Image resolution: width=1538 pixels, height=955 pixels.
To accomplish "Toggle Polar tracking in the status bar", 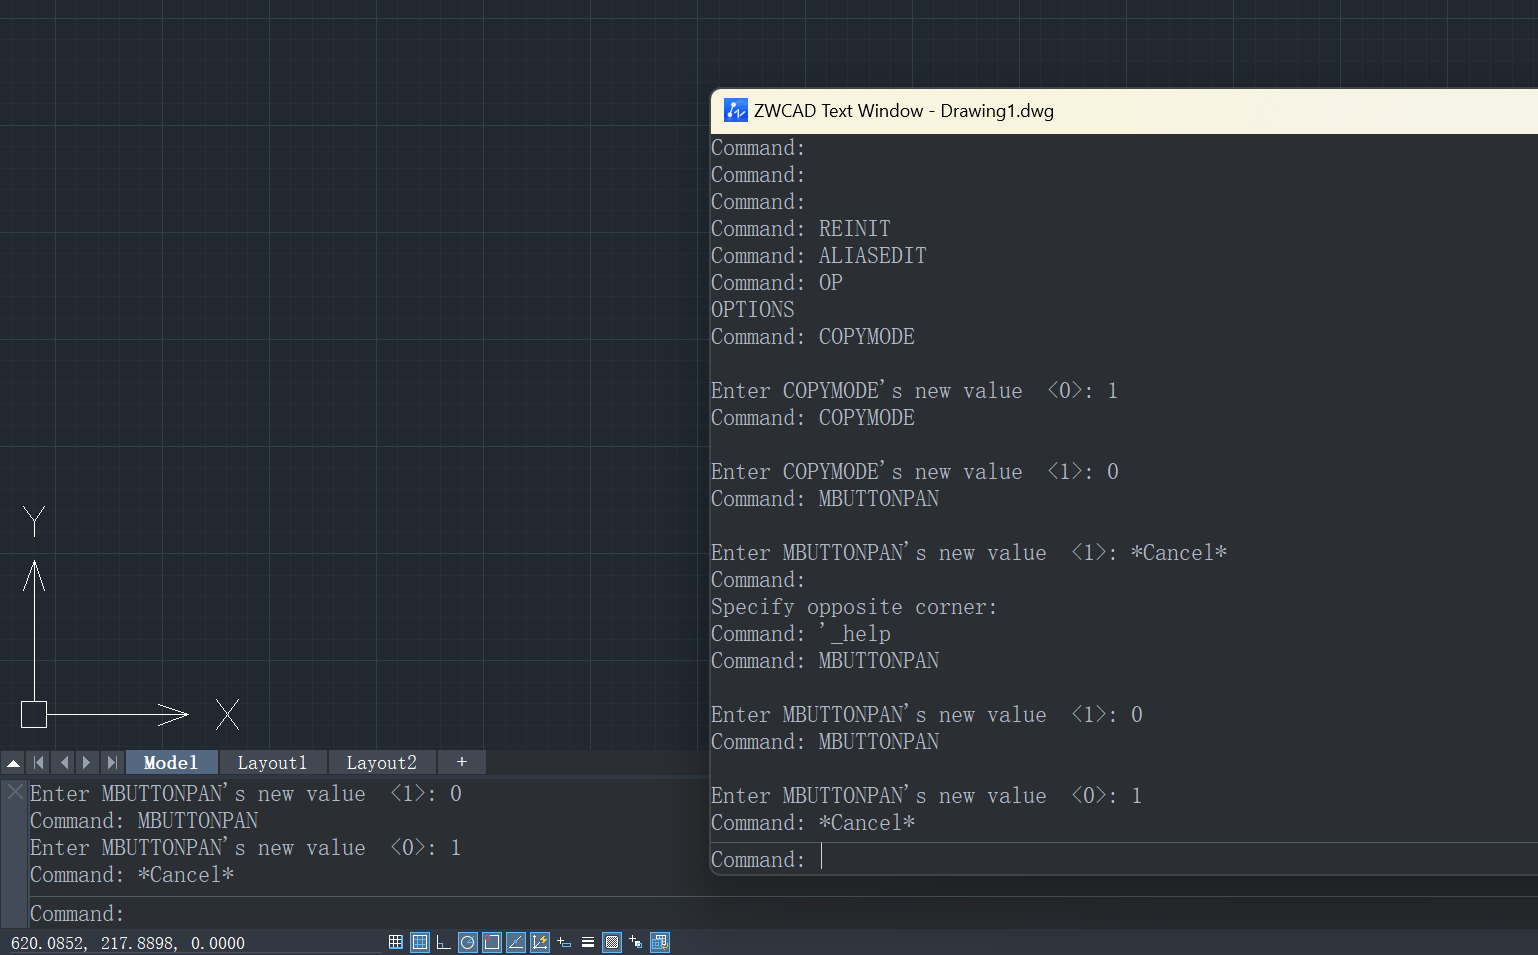I will [468, 942].
